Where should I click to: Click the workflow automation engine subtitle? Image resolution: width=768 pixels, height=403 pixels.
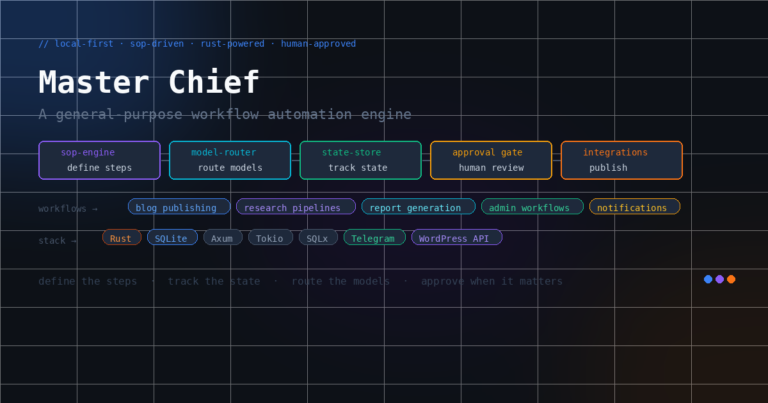pos(225,115)
